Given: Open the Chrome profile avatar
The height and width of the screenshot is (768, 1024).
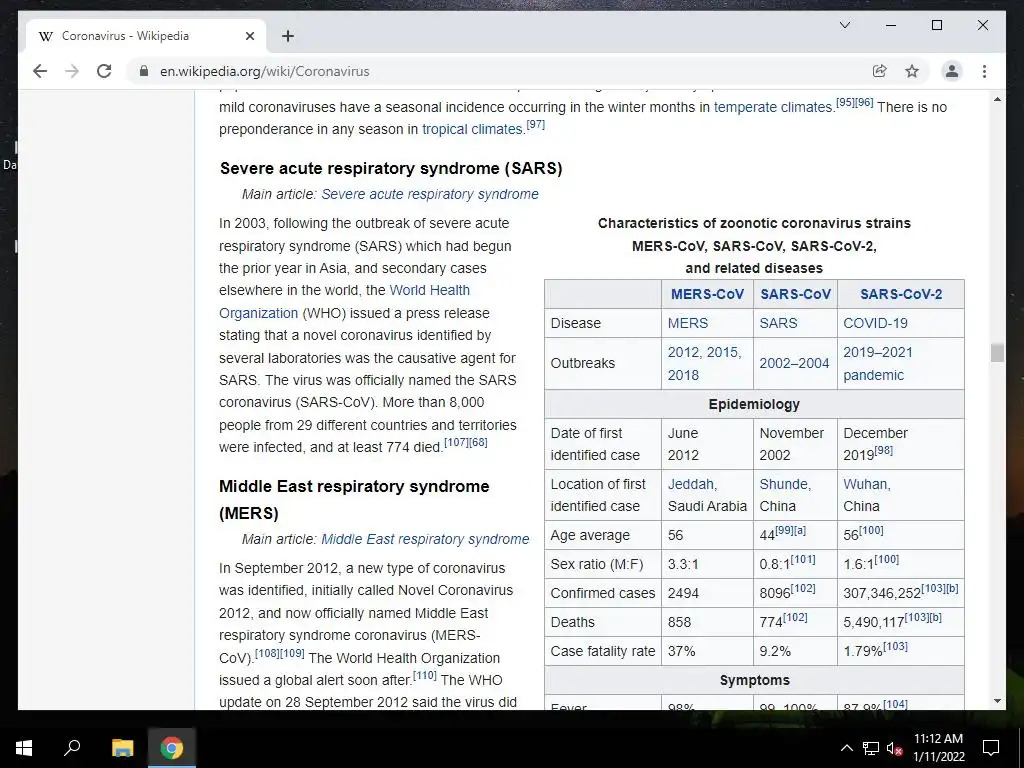Looking at the screenshot, I should [x=952, y=71].
